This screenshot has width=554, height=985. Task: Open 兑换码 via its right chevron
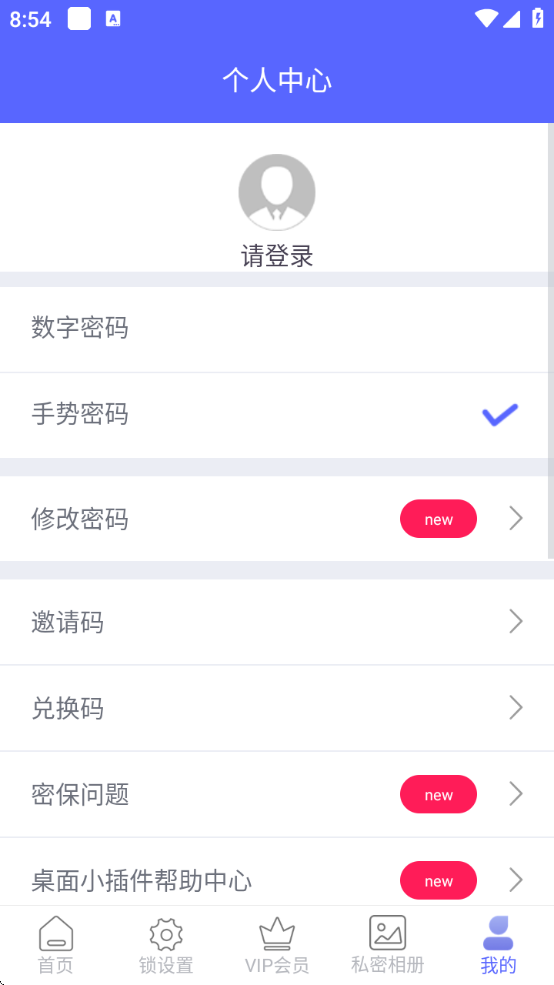pos(516,708)
